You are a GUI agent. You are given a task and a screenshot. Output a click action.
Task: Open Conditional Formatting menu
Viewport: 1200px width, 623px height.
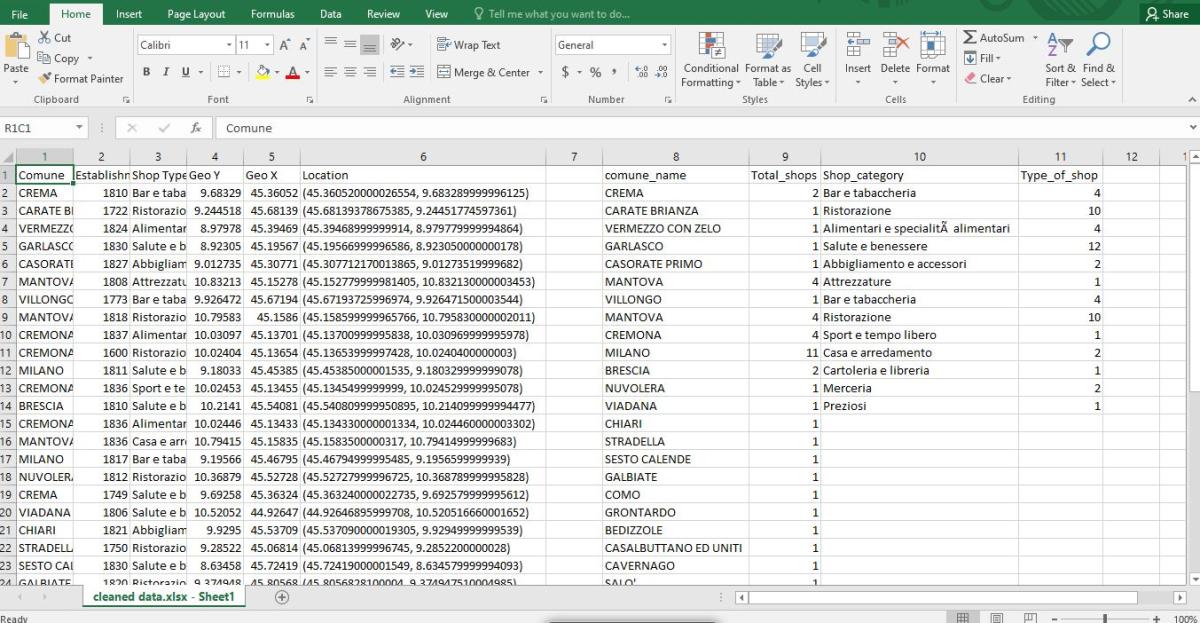tap(710, 60)
